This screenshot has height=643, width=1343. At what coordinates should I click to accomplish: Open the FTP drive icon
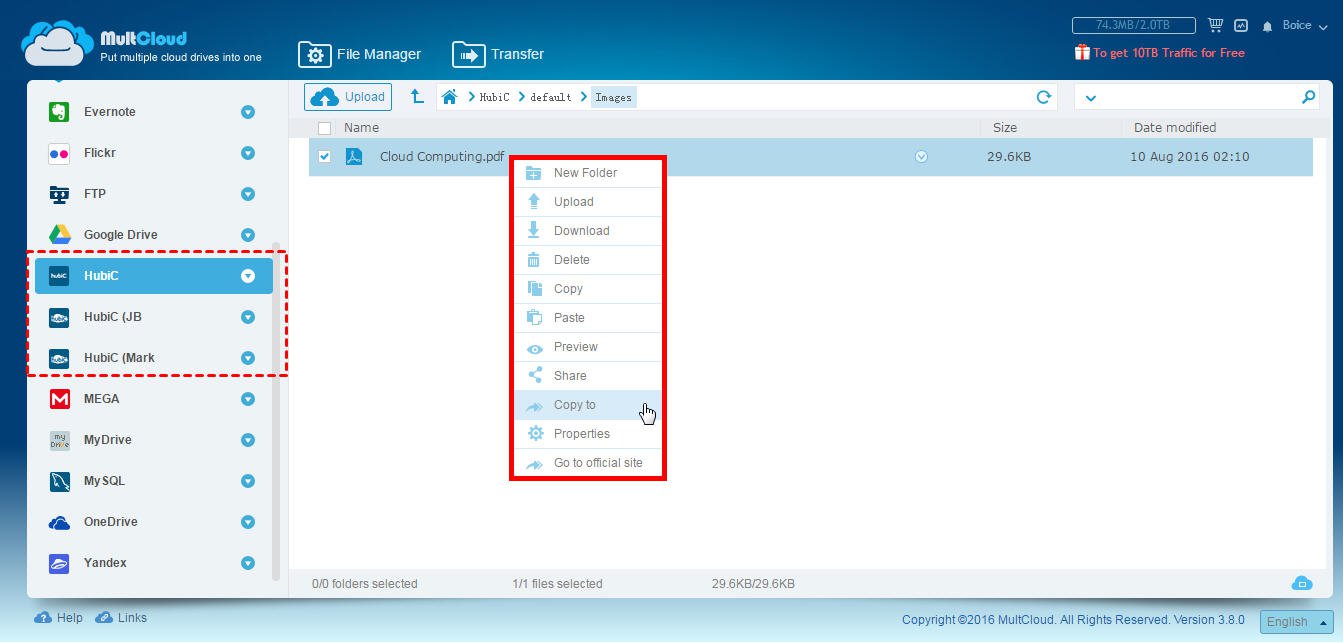point(59,194)
